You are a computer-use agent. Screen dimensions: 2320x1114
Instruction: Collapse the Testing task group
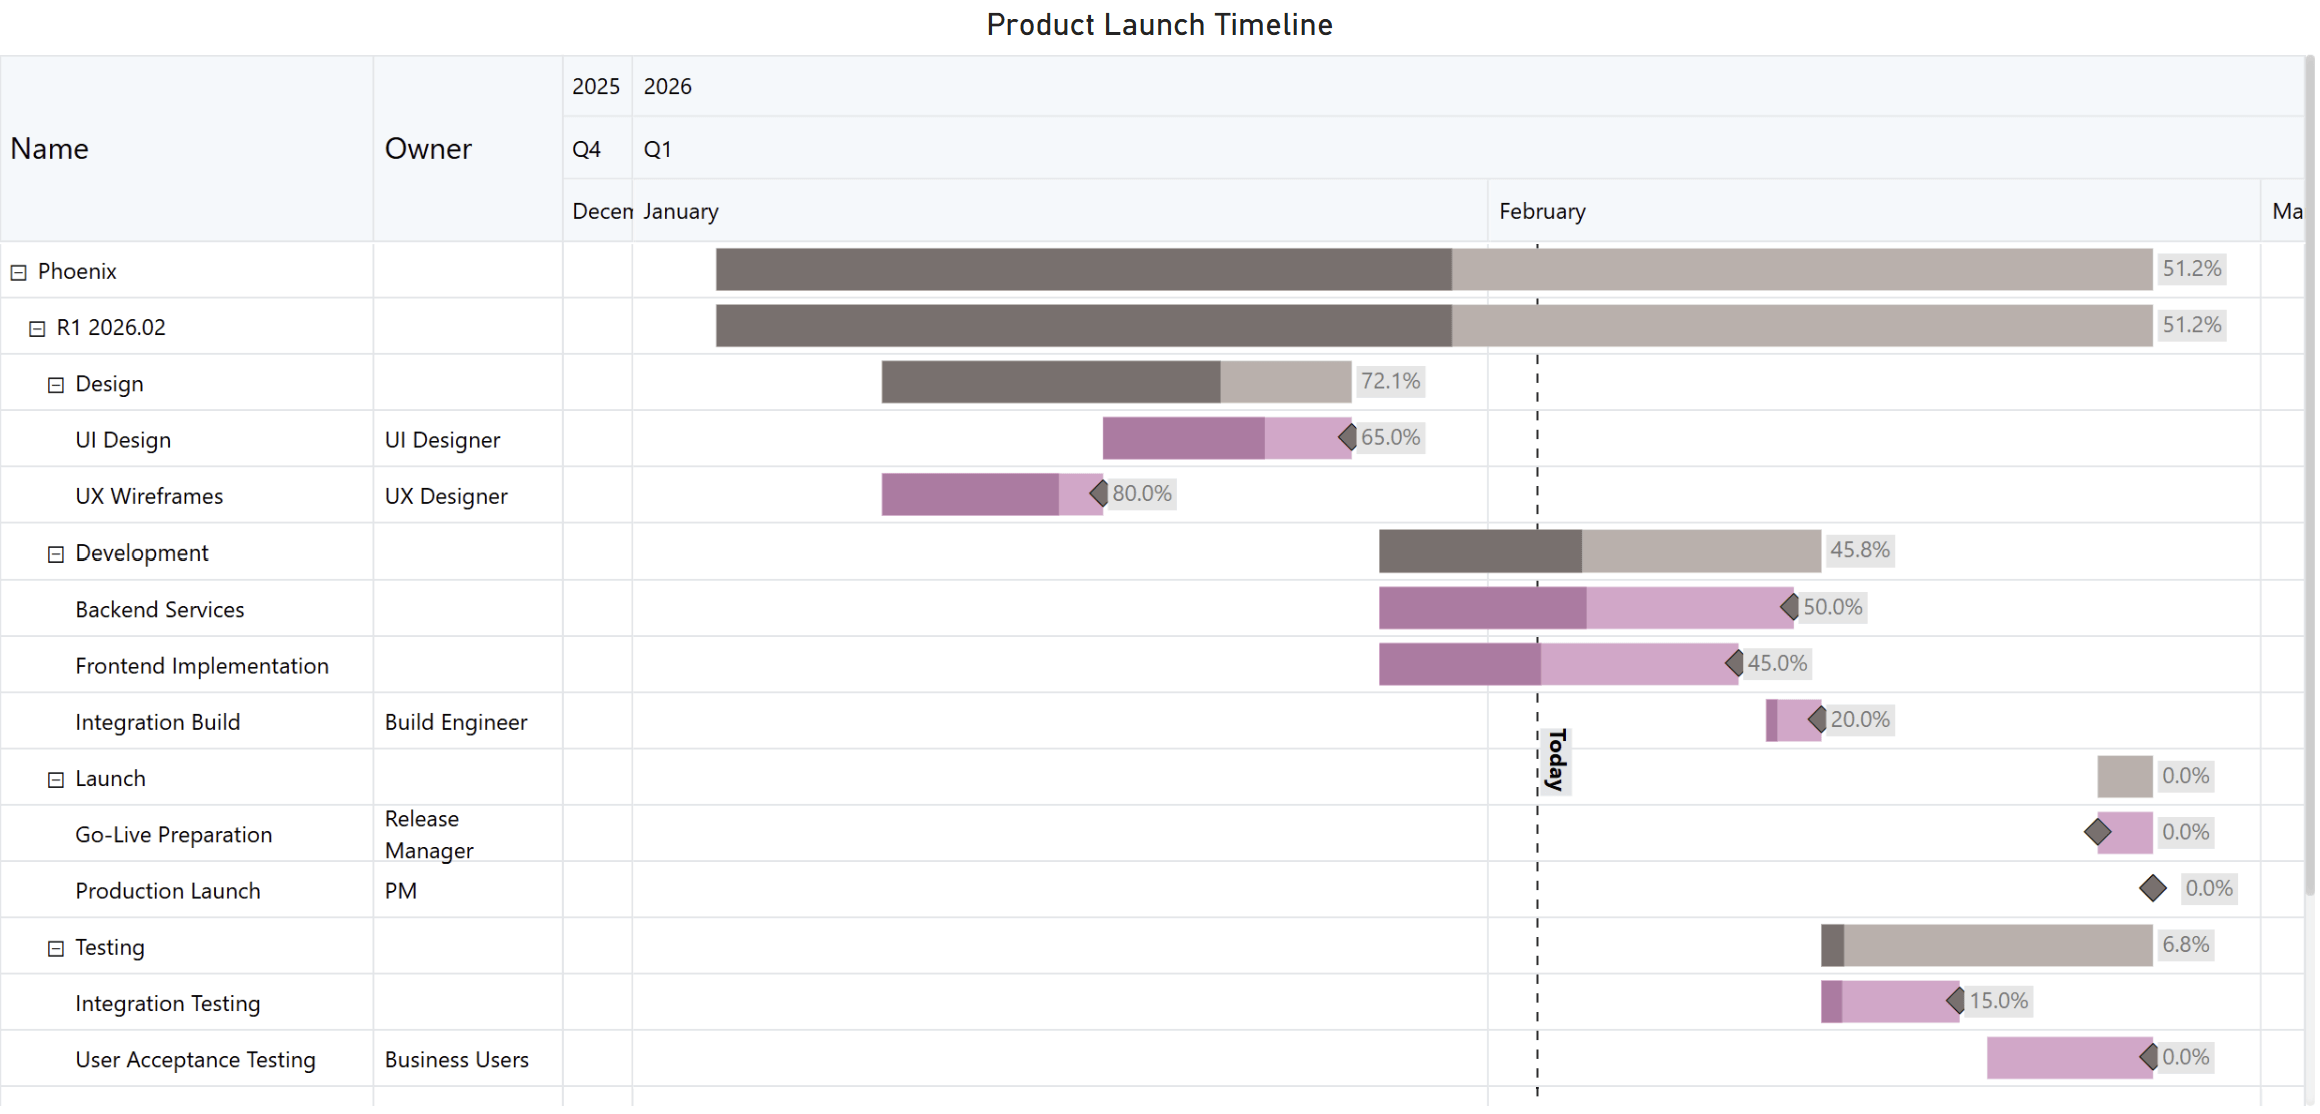click(56, 948)
